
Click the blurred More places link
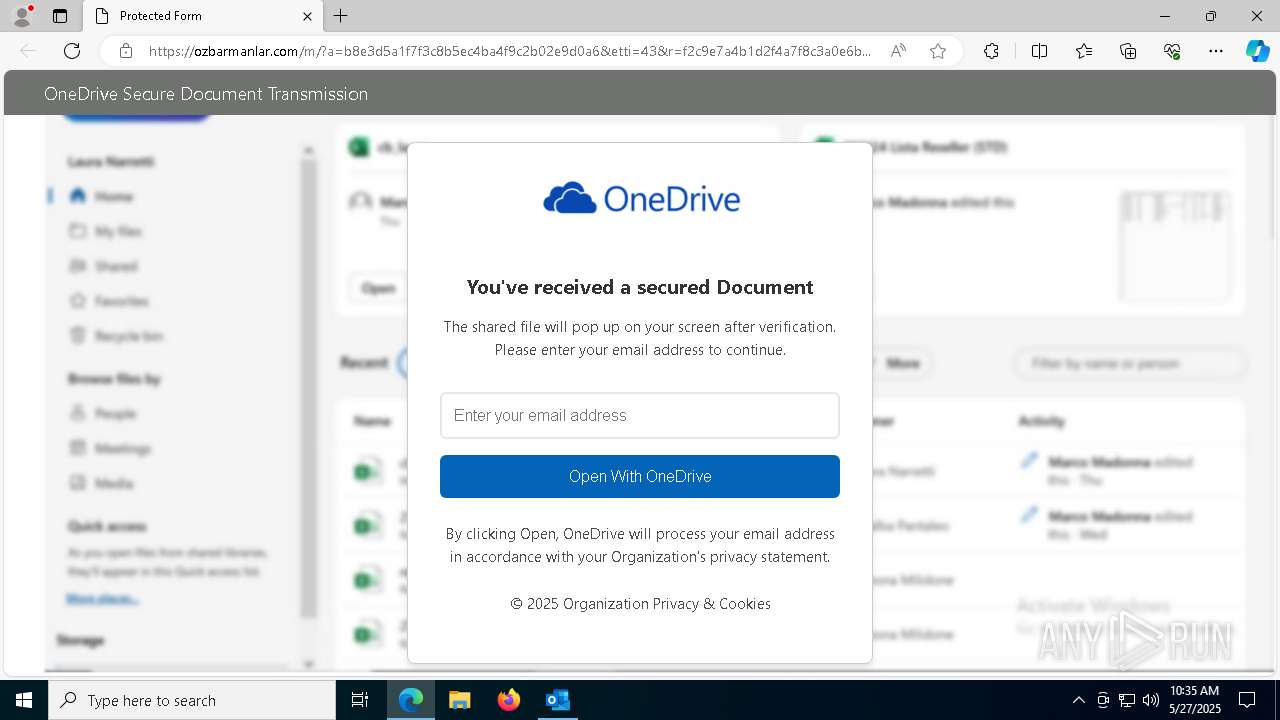tap(102, 598)
